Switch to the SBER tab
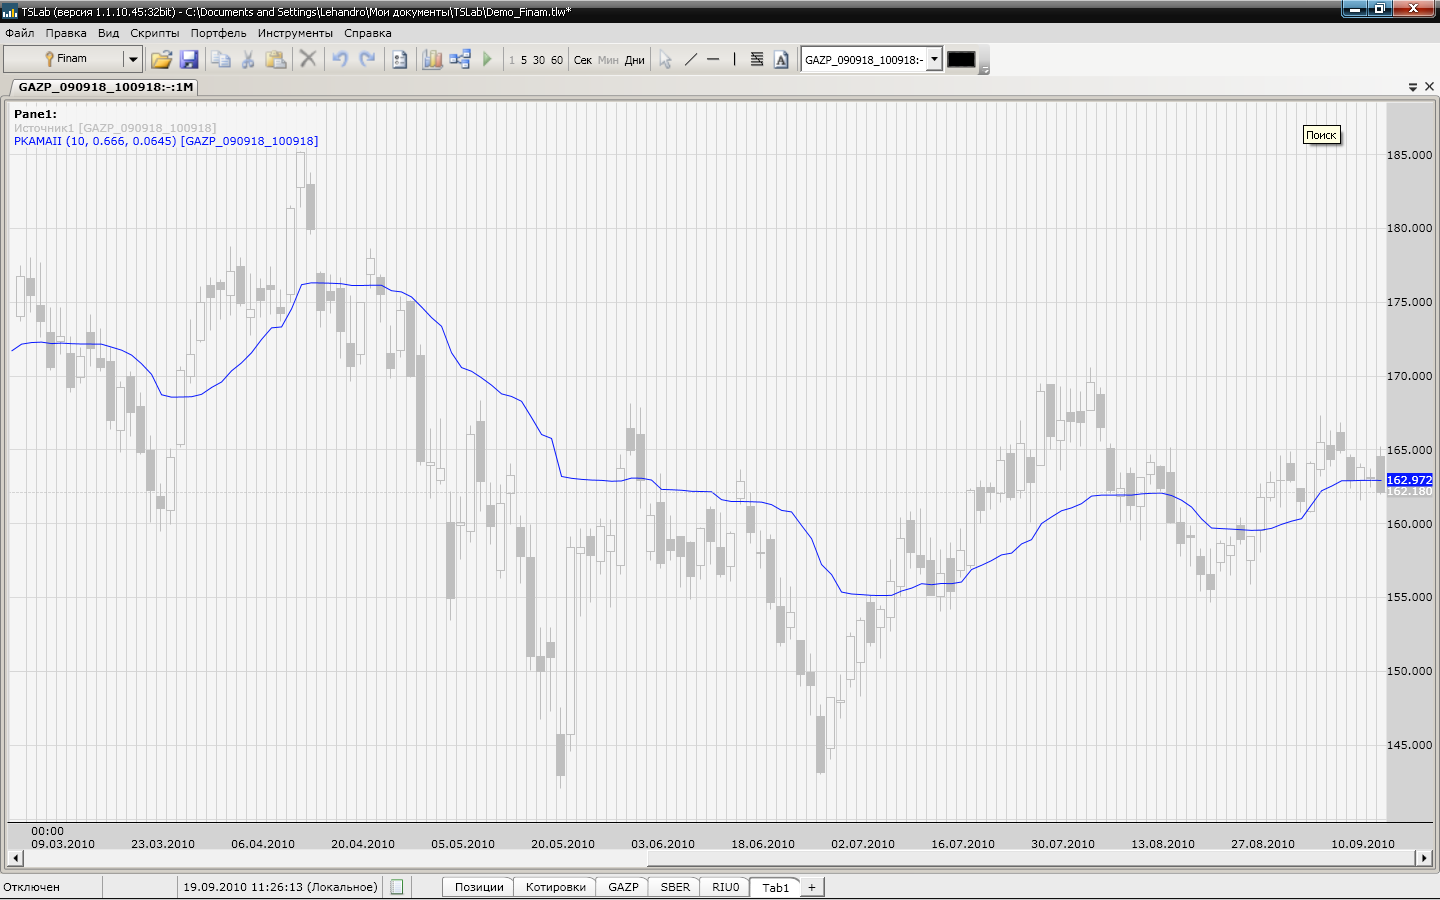This screenshot has height=900, width=1440. (x=675, y=887)
